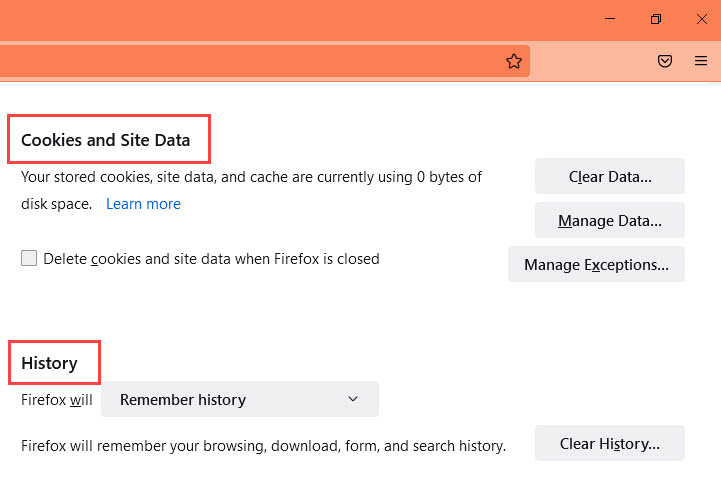Open the Manage Data dialog
Image resolution: width=721 pixels, height=484 pixels.
click(610, 221)
